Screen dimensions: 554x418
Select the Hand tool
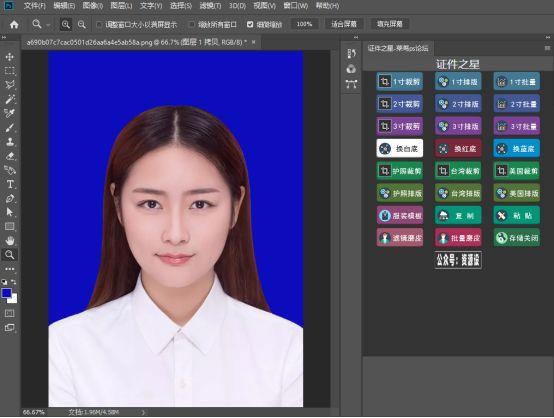tap(10, 241)
